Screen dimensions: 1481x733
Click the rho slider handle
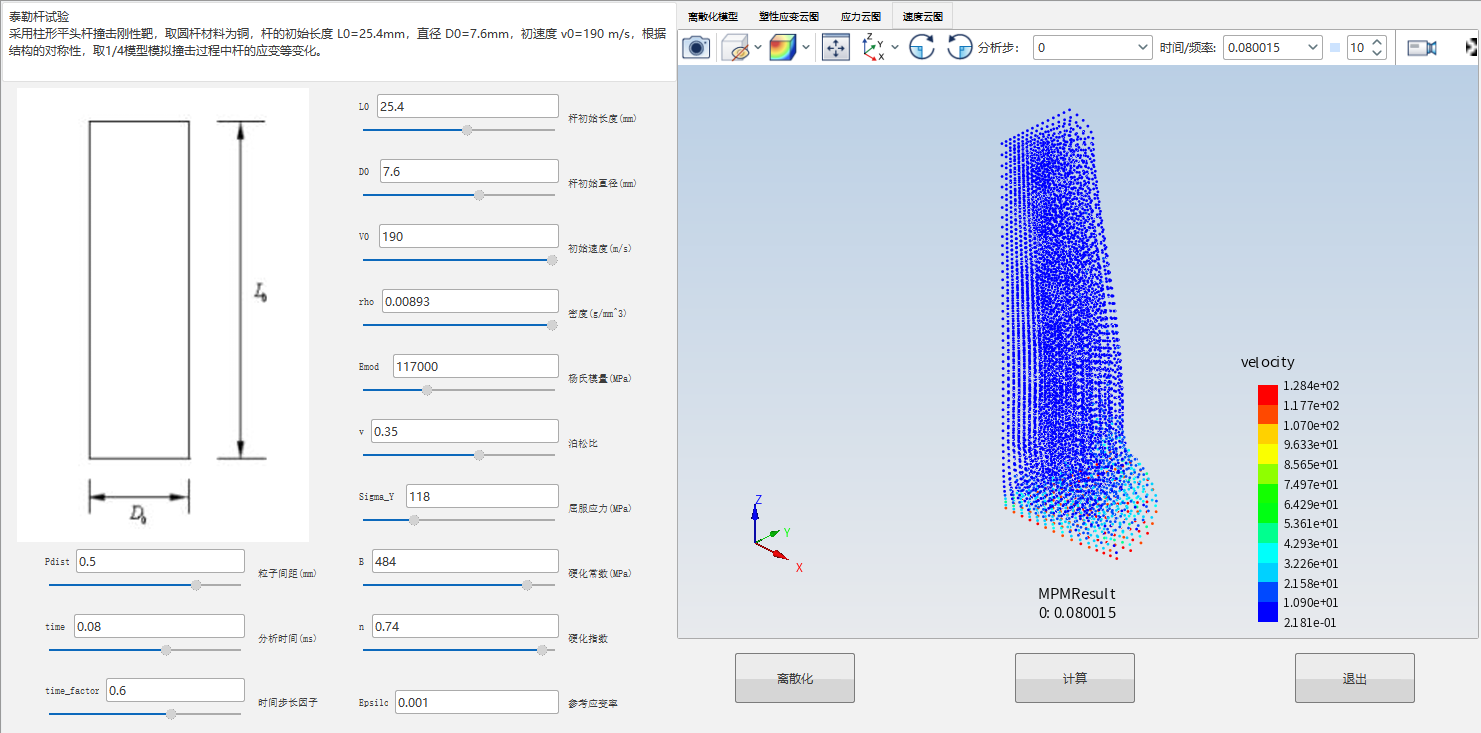click(551, 324)
